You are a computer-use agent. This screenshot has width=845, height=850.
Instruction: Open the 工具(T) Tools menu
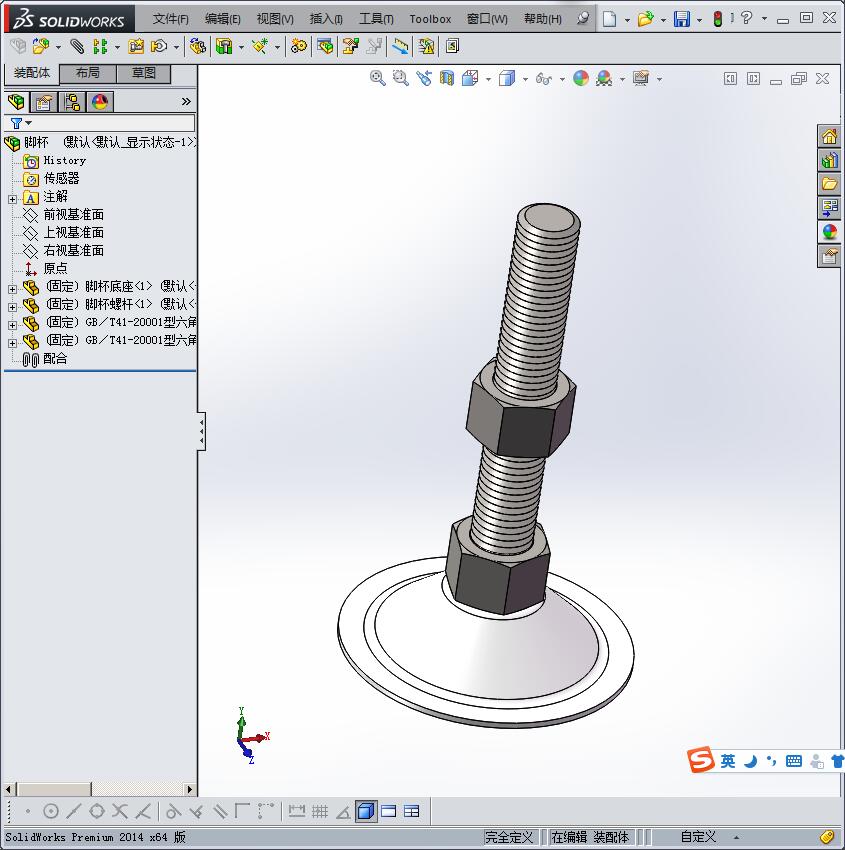(x=376, y=19)
